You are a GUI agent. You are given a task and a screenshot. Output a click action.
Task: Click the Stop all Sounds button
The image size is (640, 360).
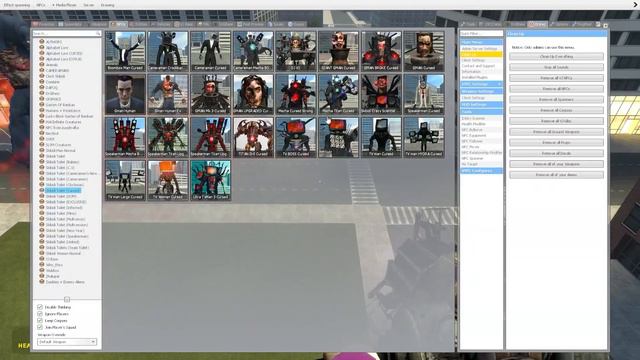(556, 67)
